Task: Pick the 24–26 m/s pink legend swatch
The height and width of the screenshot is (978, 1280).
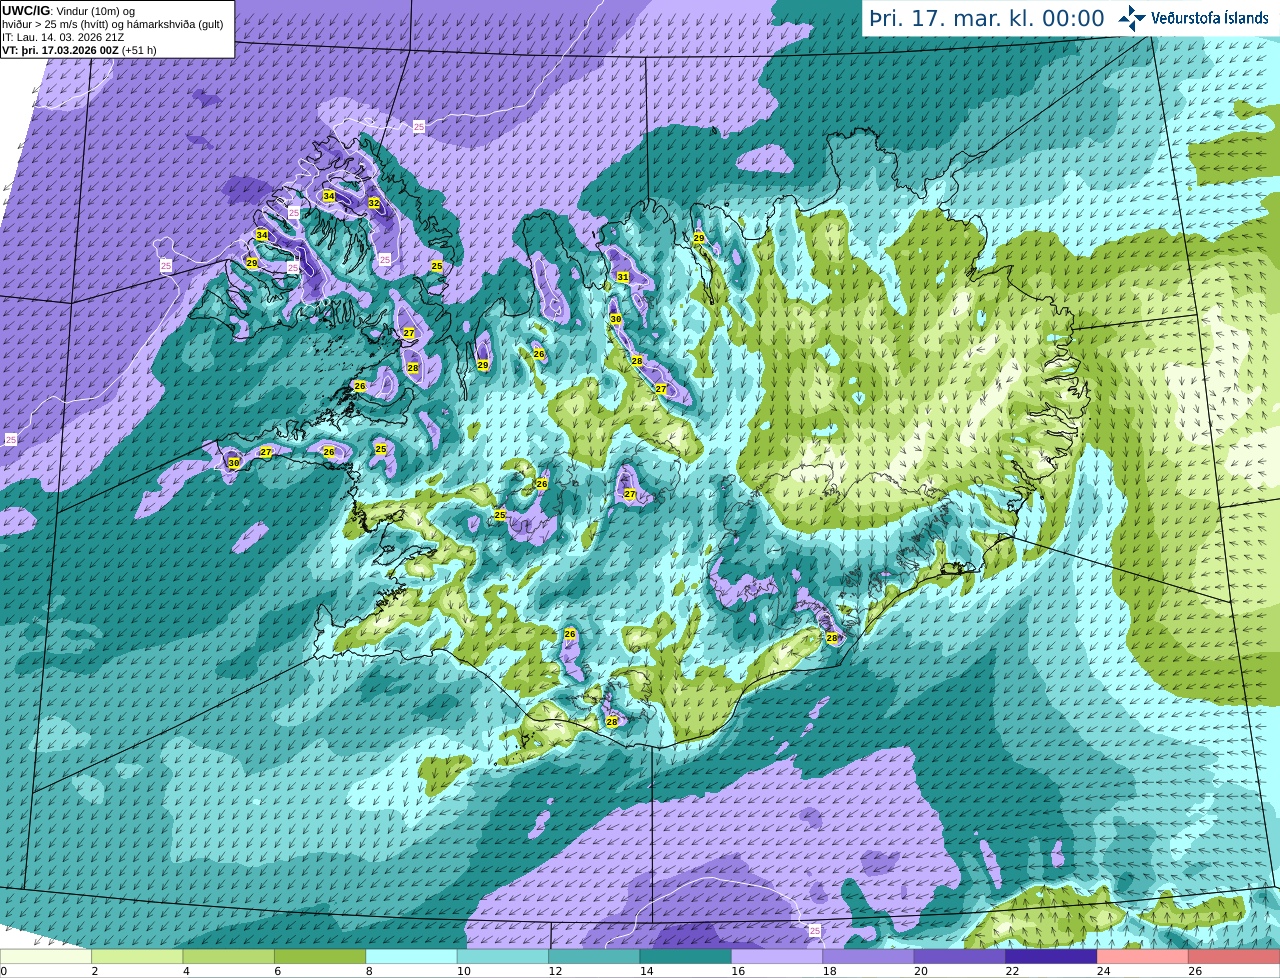Action: coord(1142,957)
